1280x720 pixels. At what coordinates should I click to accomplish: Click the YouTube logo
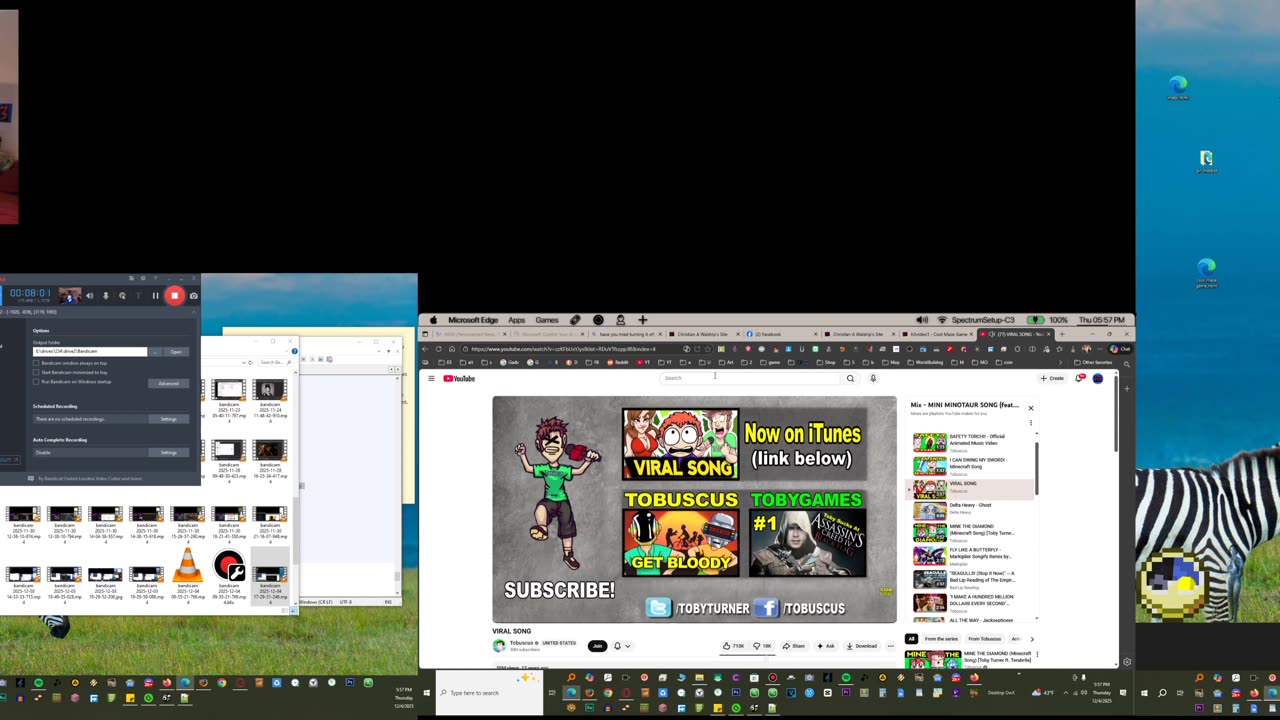click(459, 378)
